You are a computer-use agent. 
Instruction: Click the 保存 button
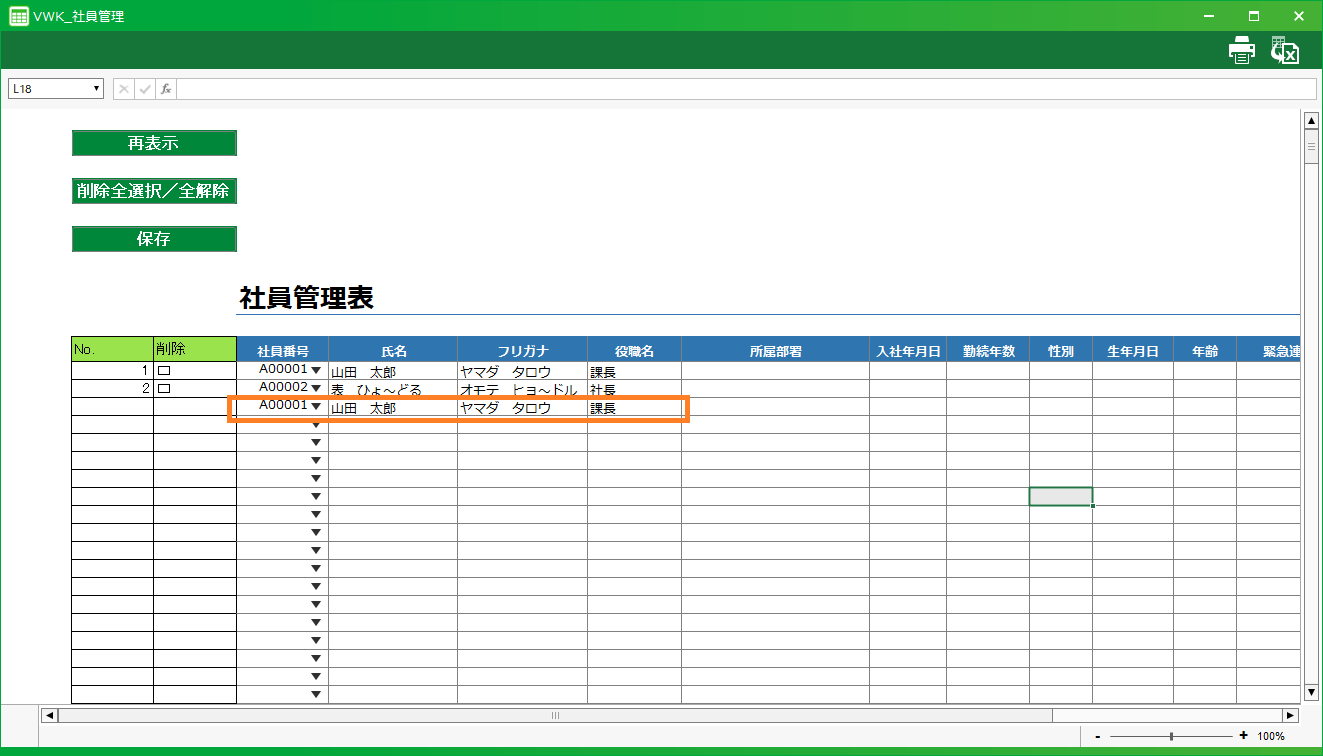(154, 239)
